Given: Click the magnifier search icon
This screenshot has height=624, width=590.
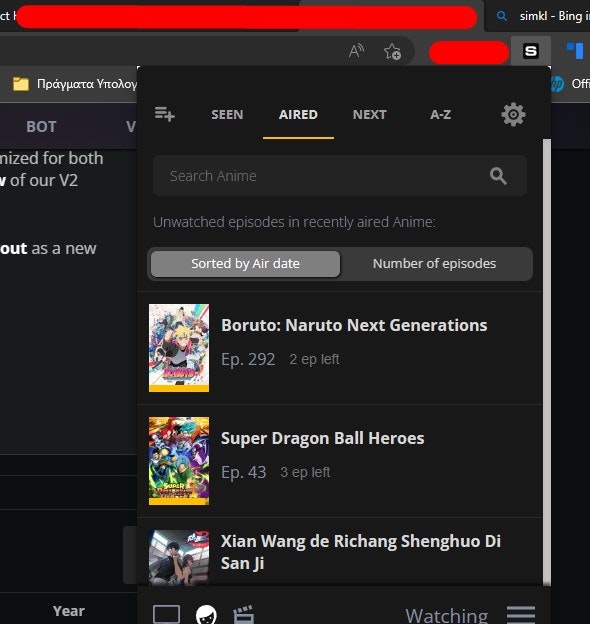Looking at the screenshot, I should click(498, 176).
